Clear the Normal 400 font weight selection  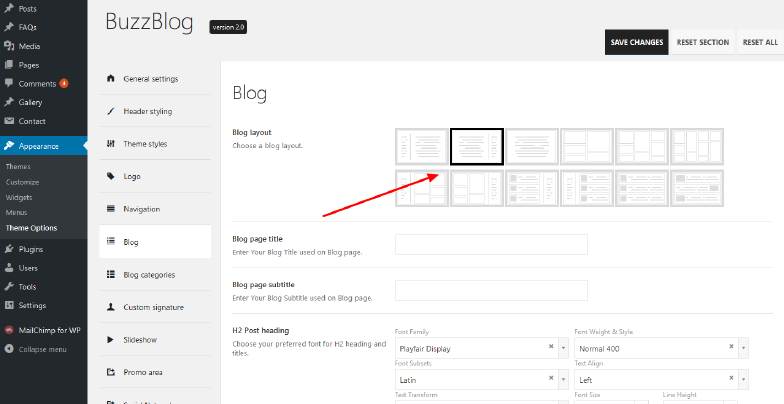click(x=731, y=346)
